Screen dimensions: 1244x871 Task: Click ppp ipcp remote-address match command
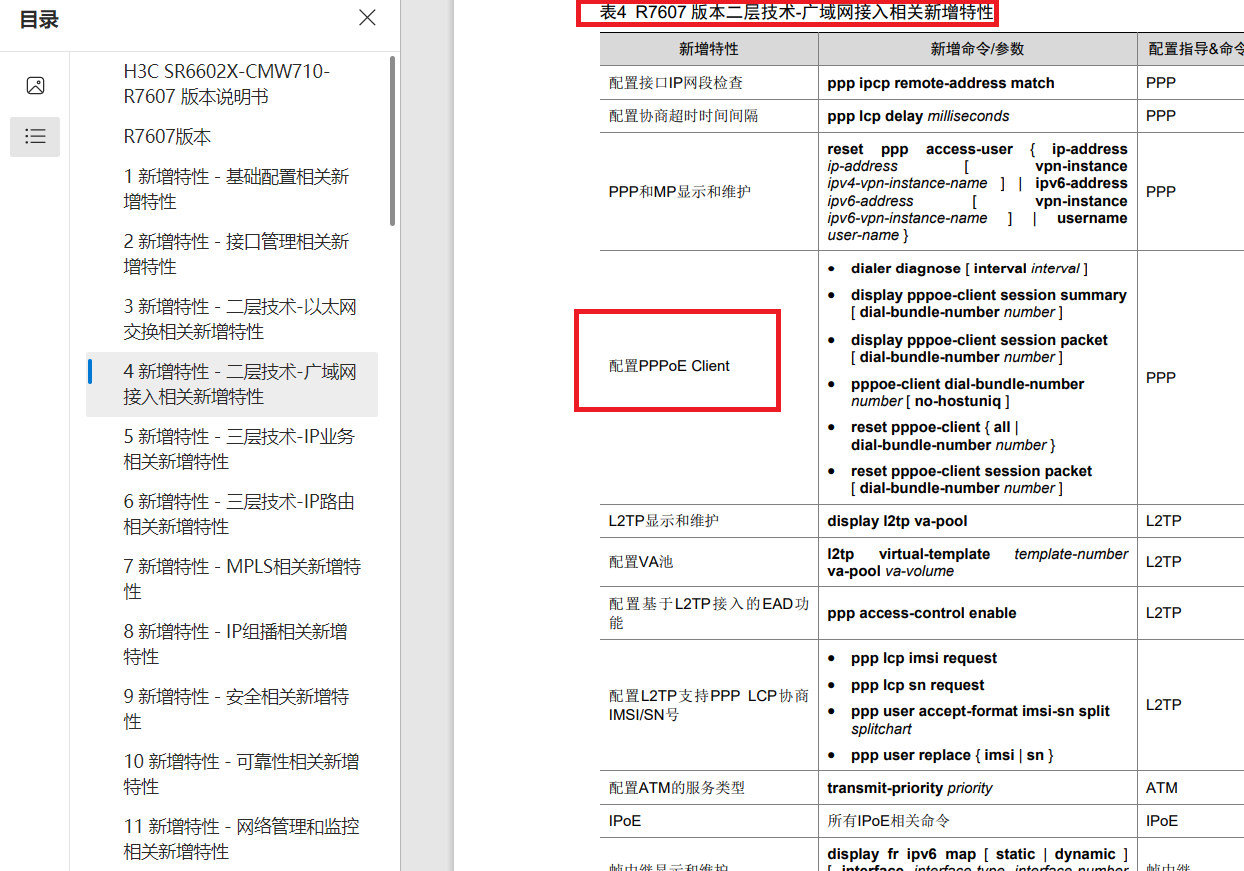[x=941, y=83]
